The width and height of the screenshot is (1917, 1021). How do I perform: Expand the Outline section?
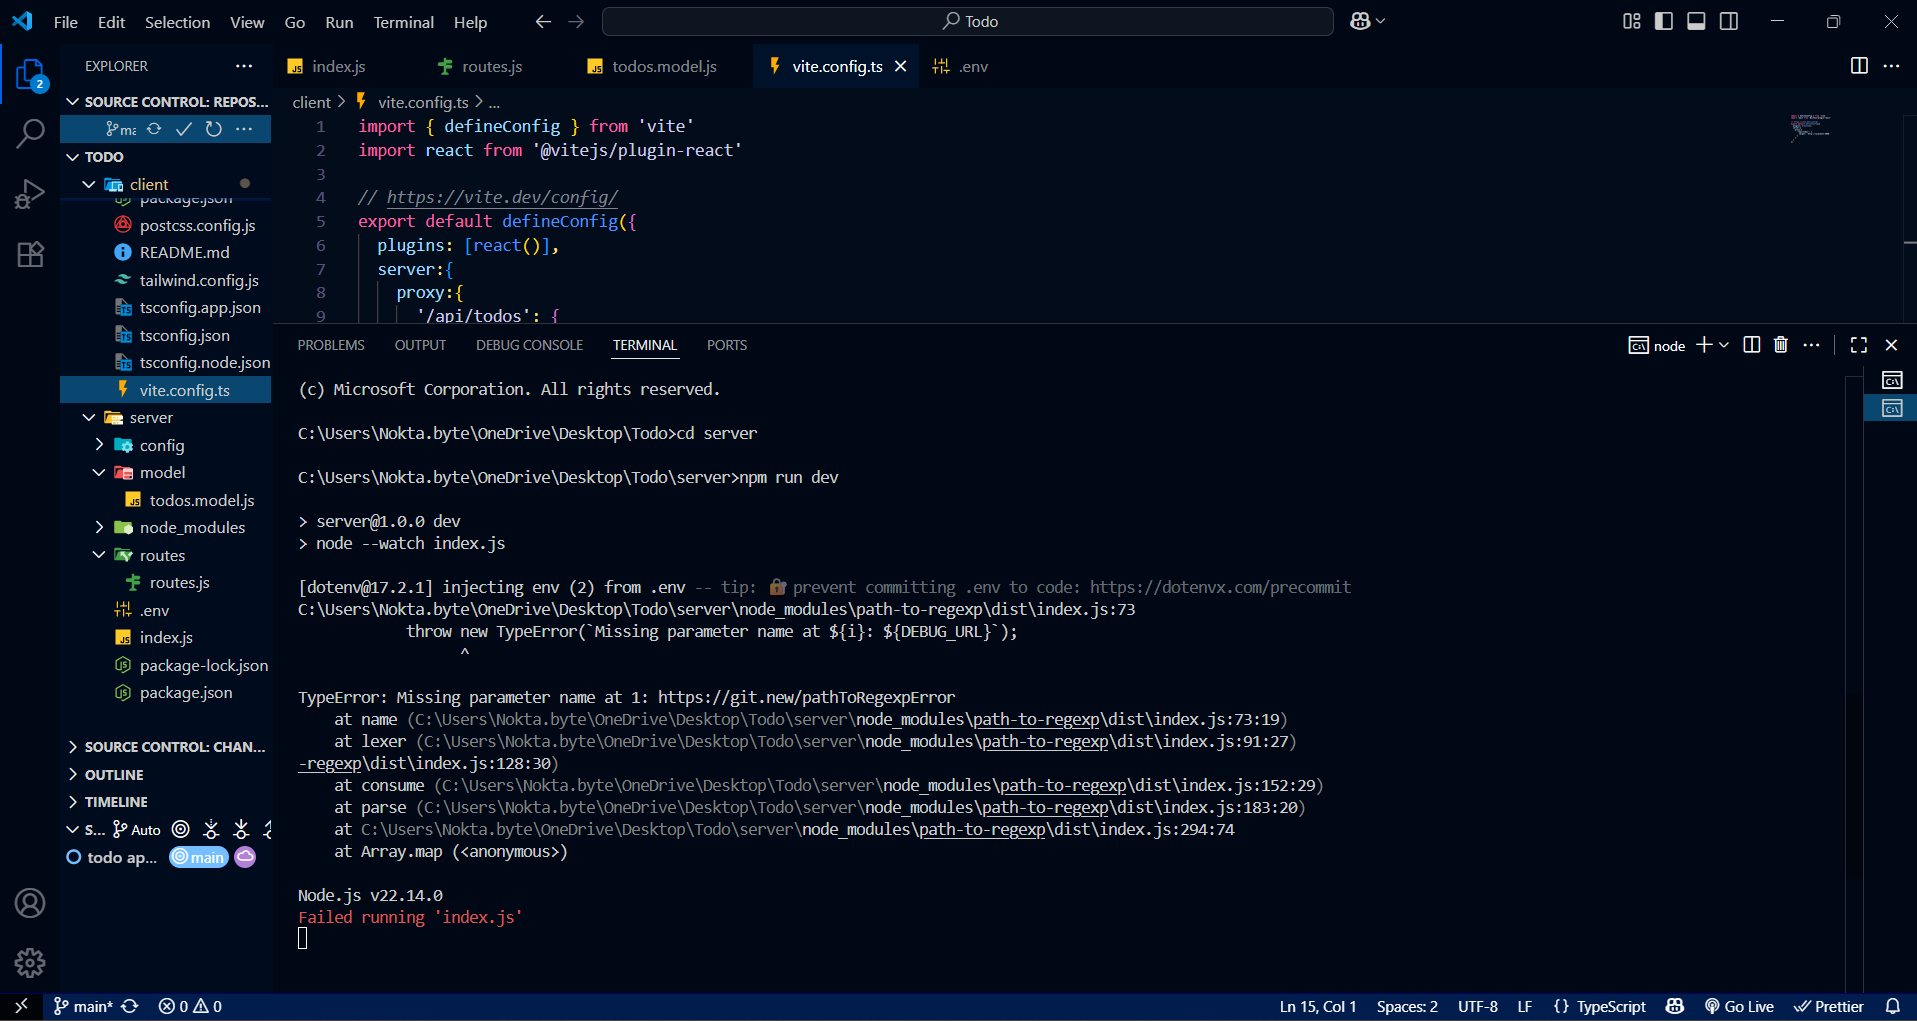(165, 775)
